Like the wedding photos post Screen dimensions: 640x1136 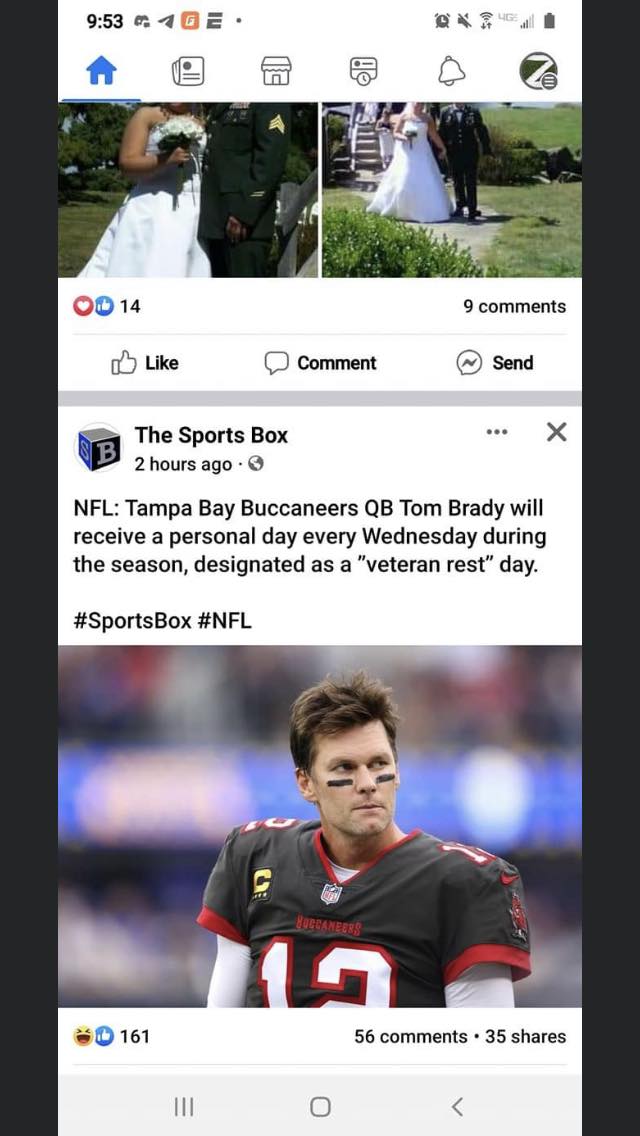click(144, 363)
